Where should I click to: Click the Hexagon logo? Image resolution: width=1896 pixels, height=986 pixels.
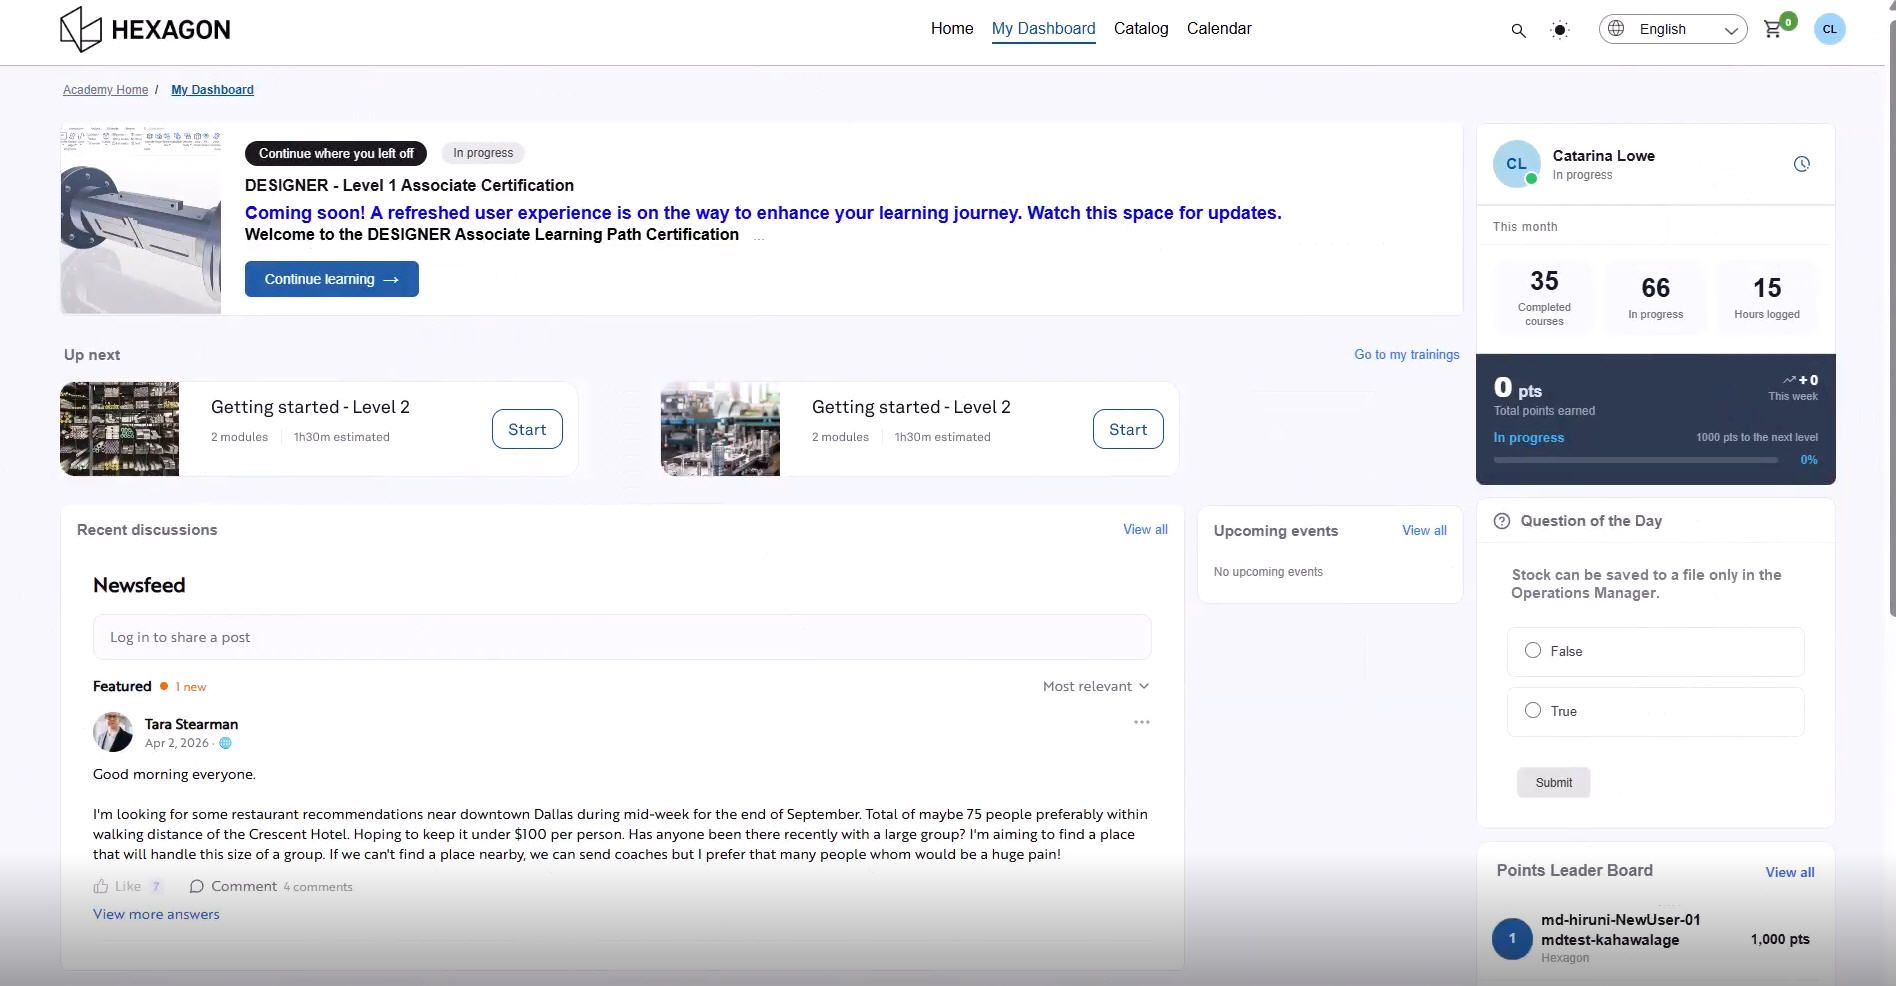pyautogui.click(x=145, y=29)
